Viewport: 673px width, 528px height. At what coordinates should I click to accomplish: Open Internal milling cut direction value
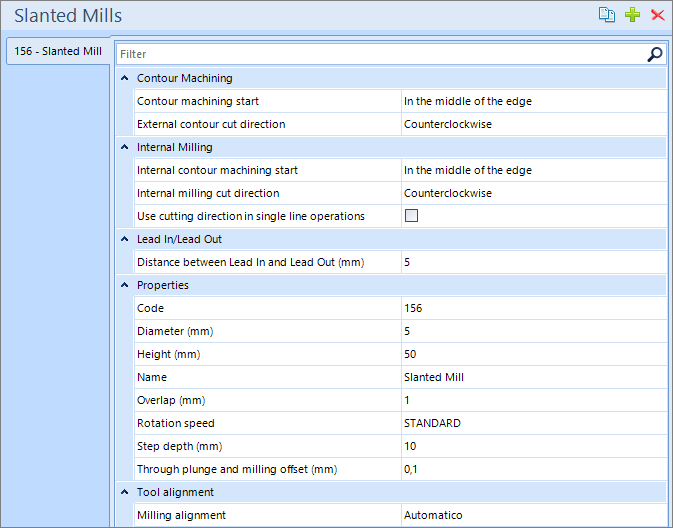click(534, 193)
